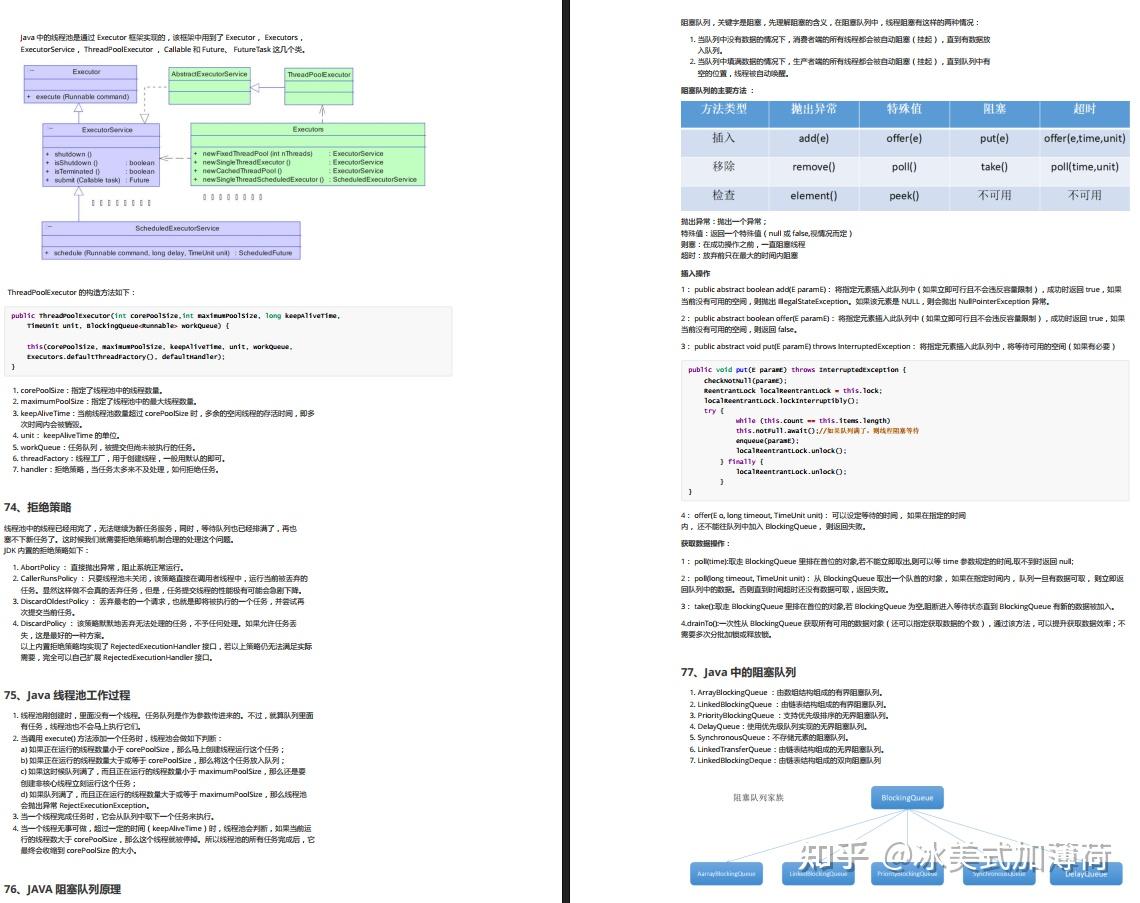Click the '1. ArrayBlockingQueue' list item
Image resolution: width=1140 pixels, height=903 pixels.
click(x=786, y=693)
